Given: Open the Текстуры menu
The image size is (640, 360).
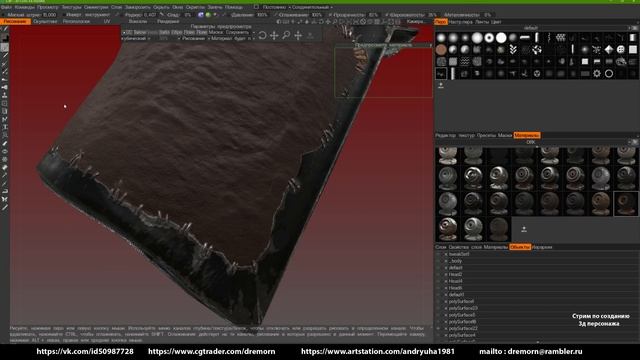Looking at the screenshot, I should [x=71, y=7].
